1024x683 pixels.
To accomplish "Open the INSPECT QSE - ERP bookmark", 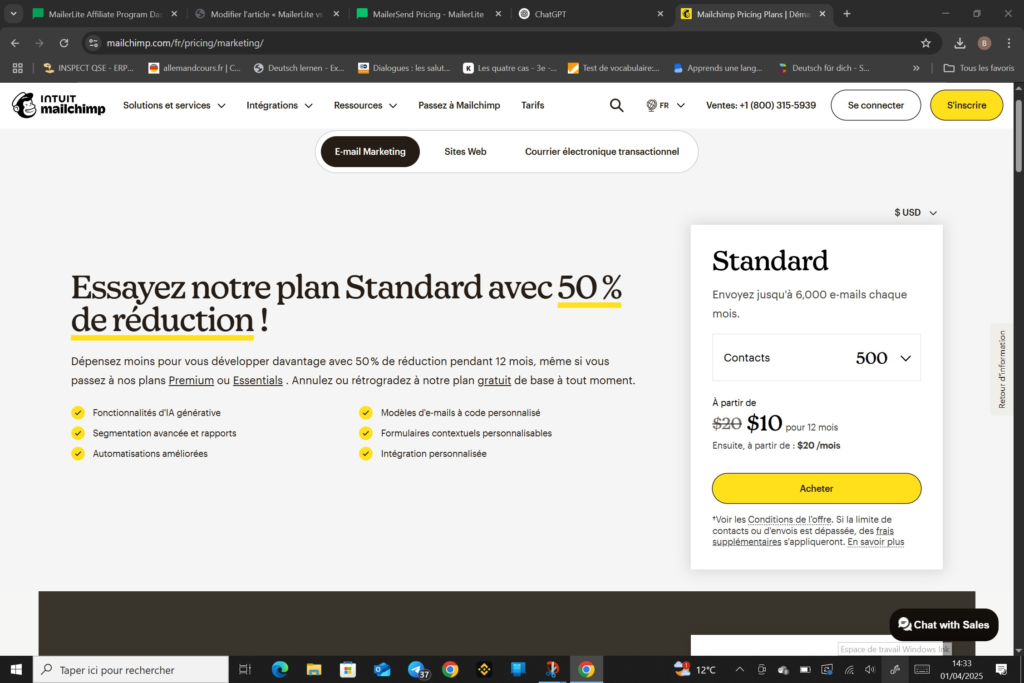I will [88, 68].
